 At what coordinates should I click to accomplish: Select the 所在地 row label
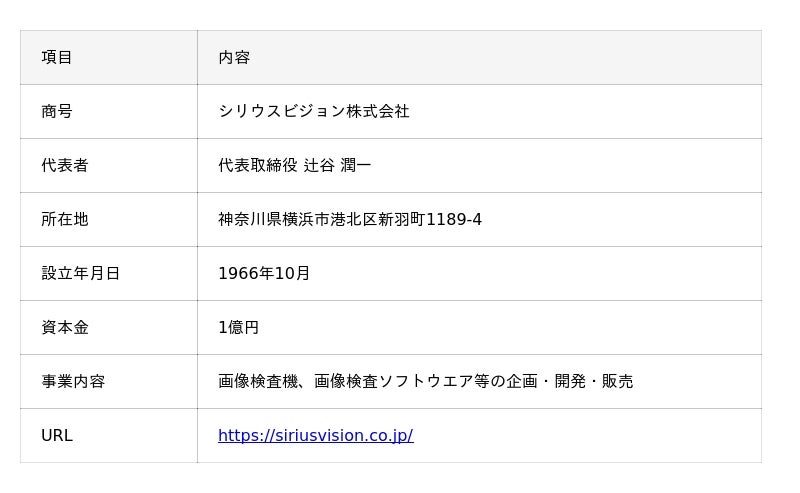(65, 220)
